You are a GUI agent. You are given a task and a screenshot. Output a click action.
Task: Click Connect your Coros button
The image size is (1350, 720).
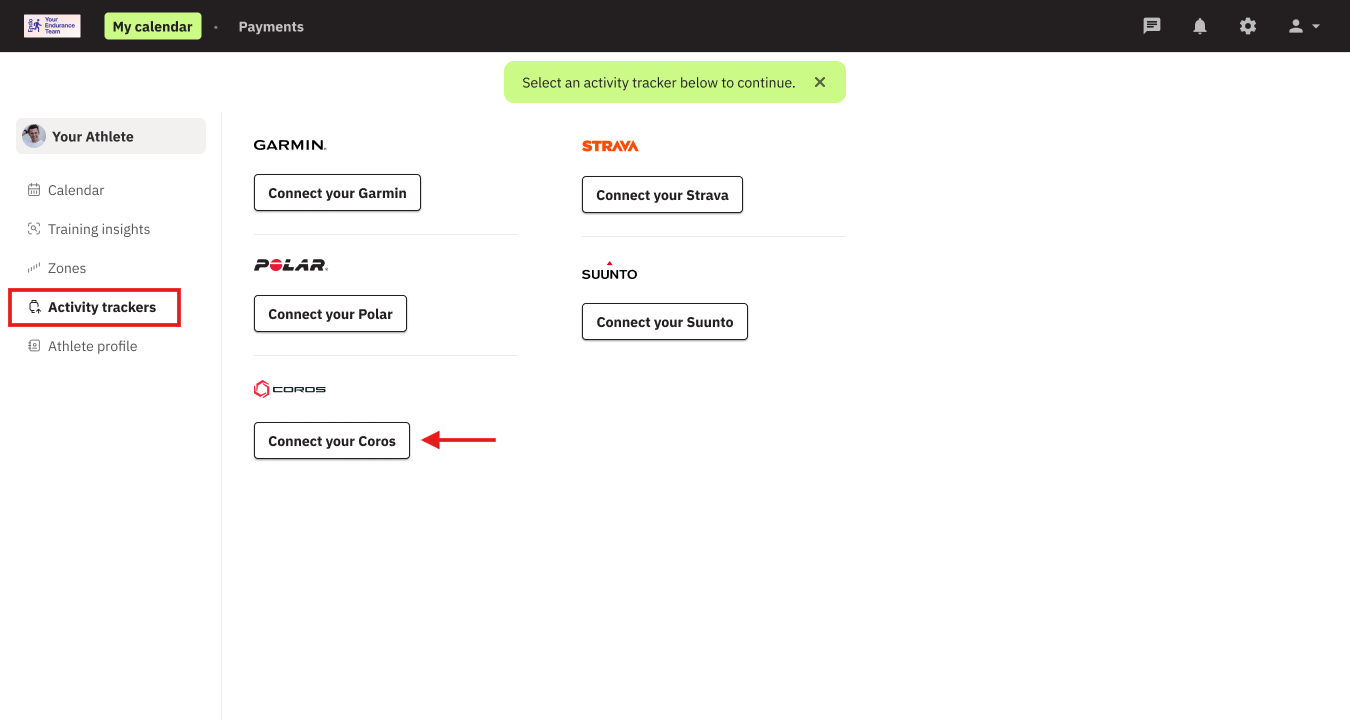point(332,441)
